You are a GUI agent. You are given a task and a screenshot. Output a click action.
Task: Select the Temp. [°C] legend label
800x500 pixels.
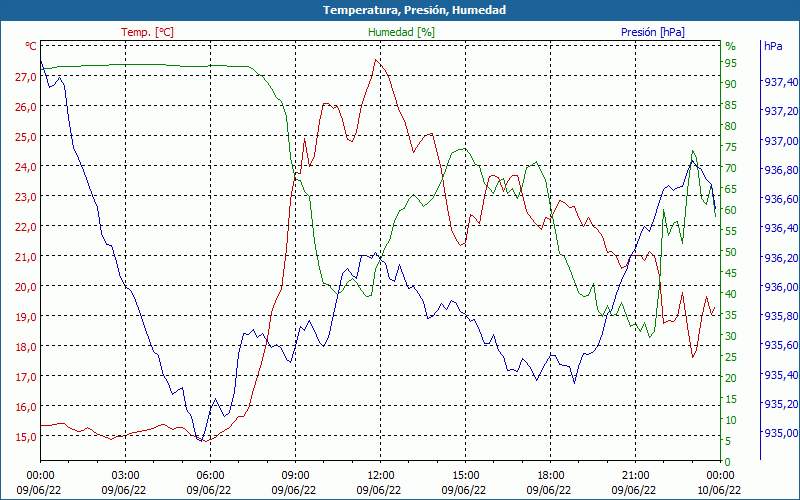coord(147,32)
